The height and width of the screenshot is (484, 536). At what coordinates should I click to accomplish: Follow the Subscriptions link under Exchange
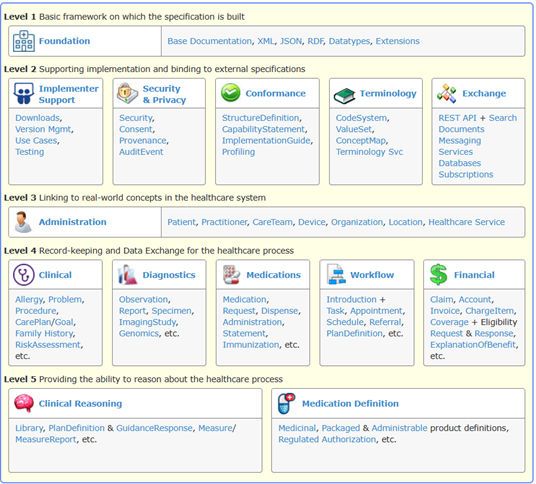click(x=466, y=175)
